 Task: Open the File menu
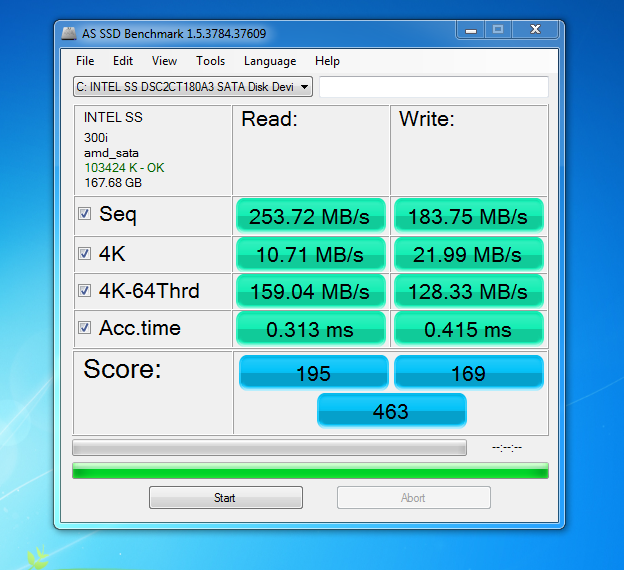pyautogui.click(x=85, y=61)
